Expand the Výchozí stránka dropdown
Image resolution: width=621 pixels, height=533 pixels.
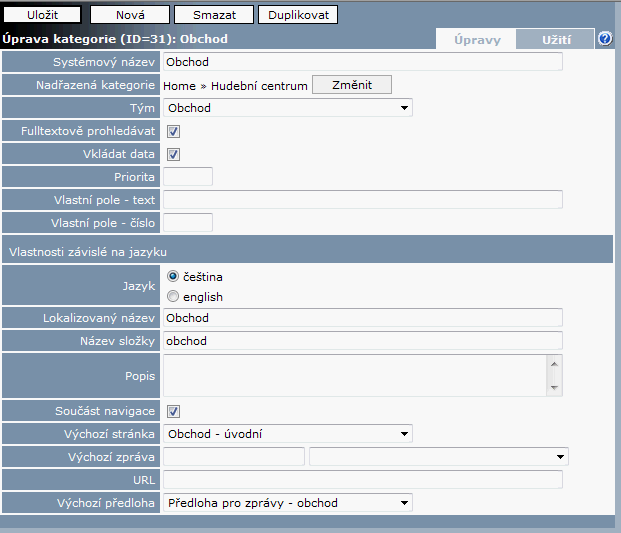pos(288,434)
